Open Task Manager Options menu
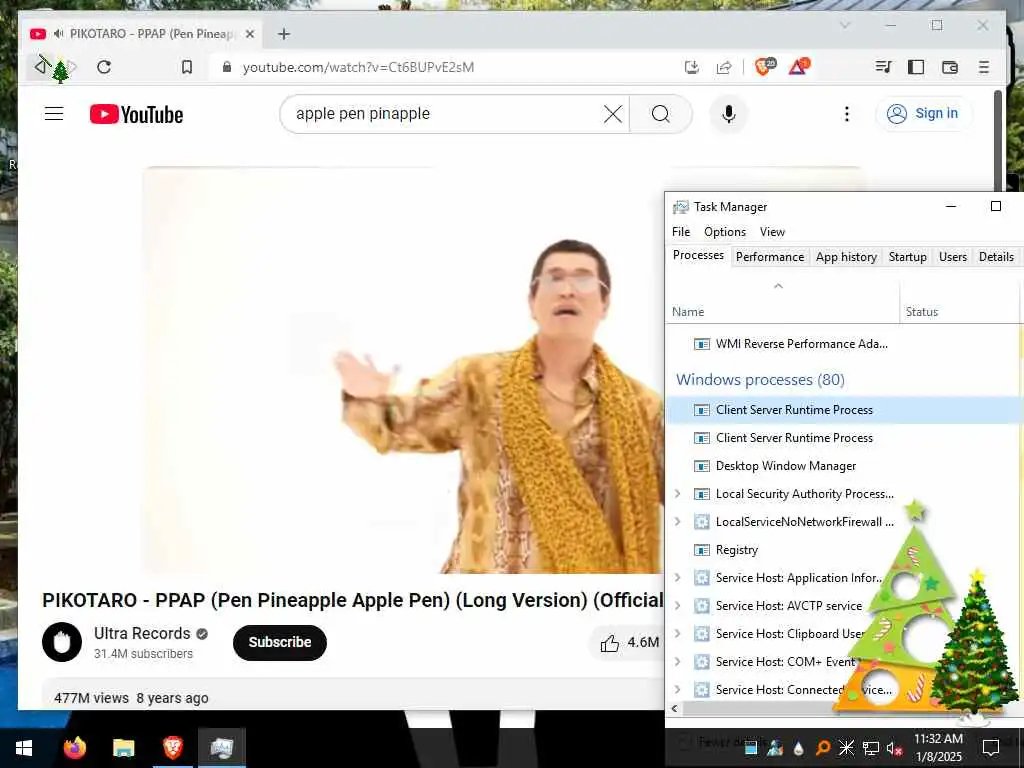 pos(725,232)
